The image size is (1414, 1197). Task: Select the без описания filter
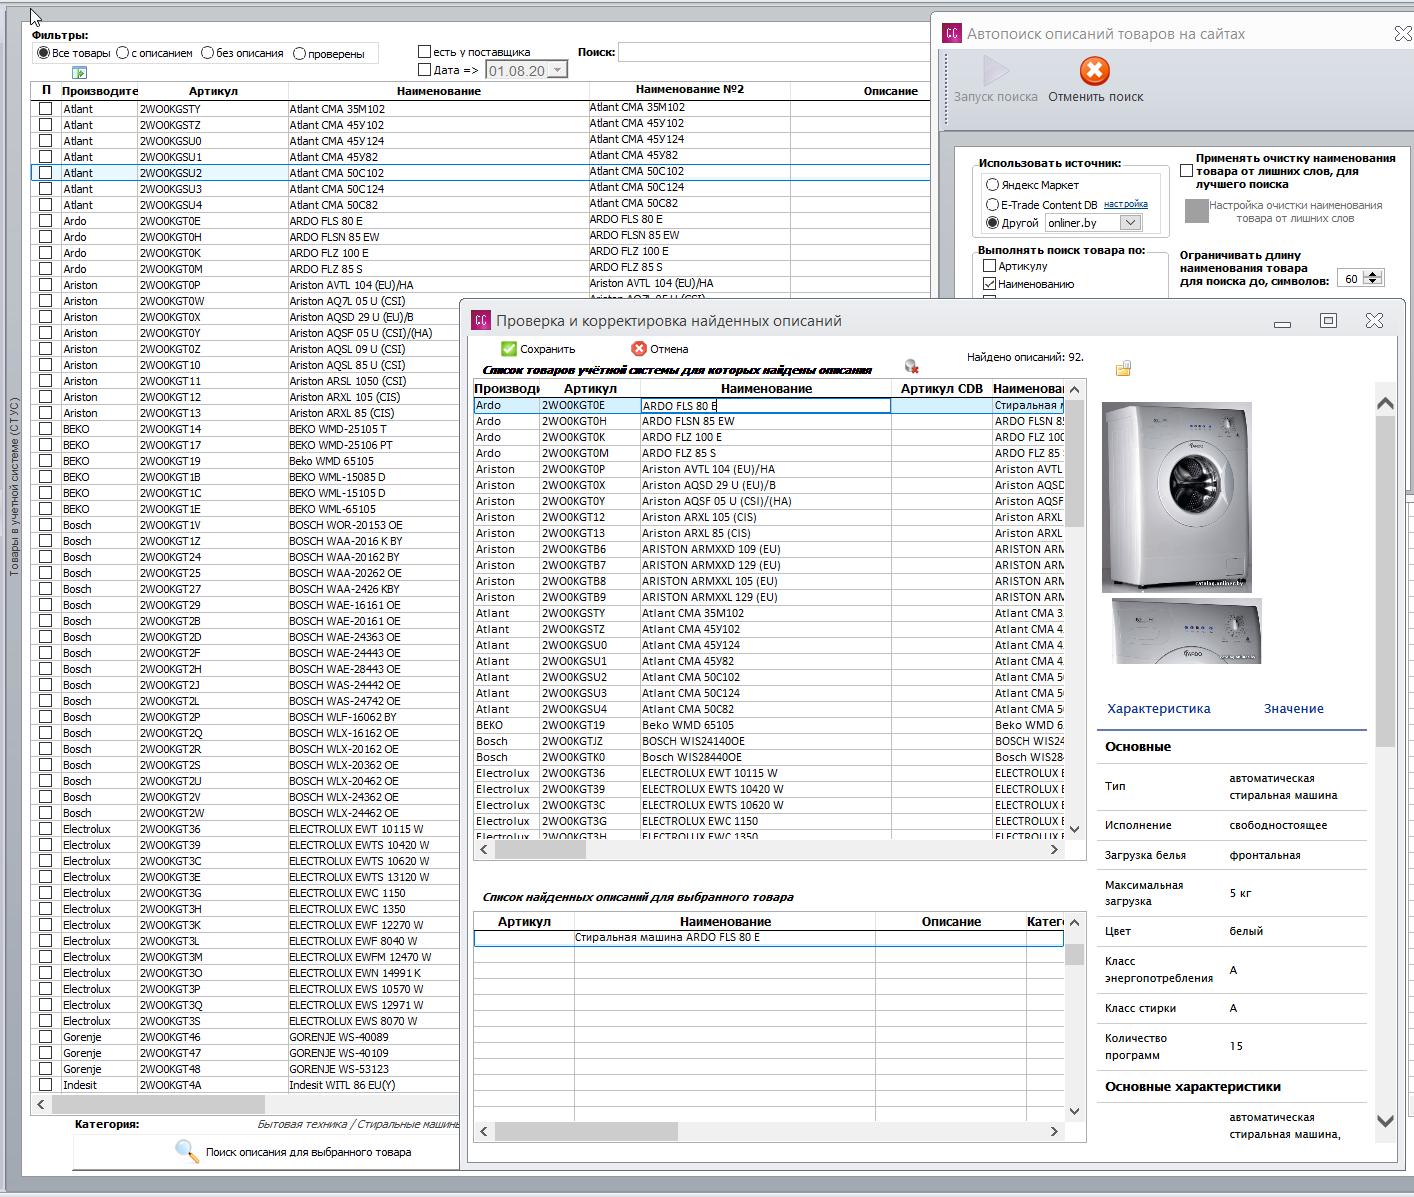tap(207, 53)
